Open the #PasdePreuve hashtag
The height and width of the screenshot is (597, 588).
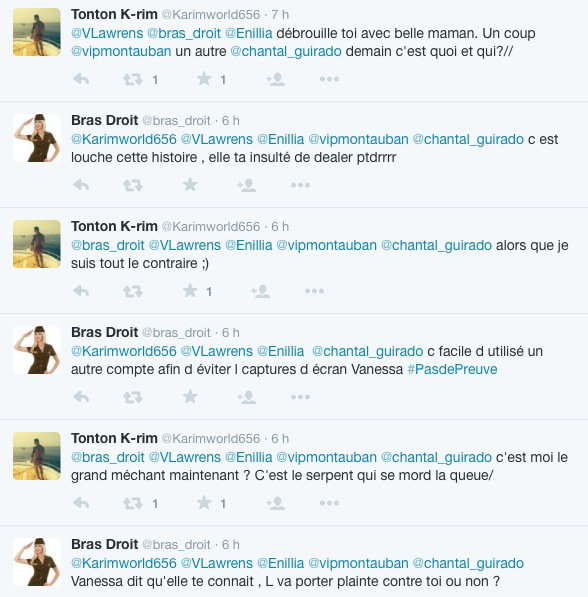point(452,369)
